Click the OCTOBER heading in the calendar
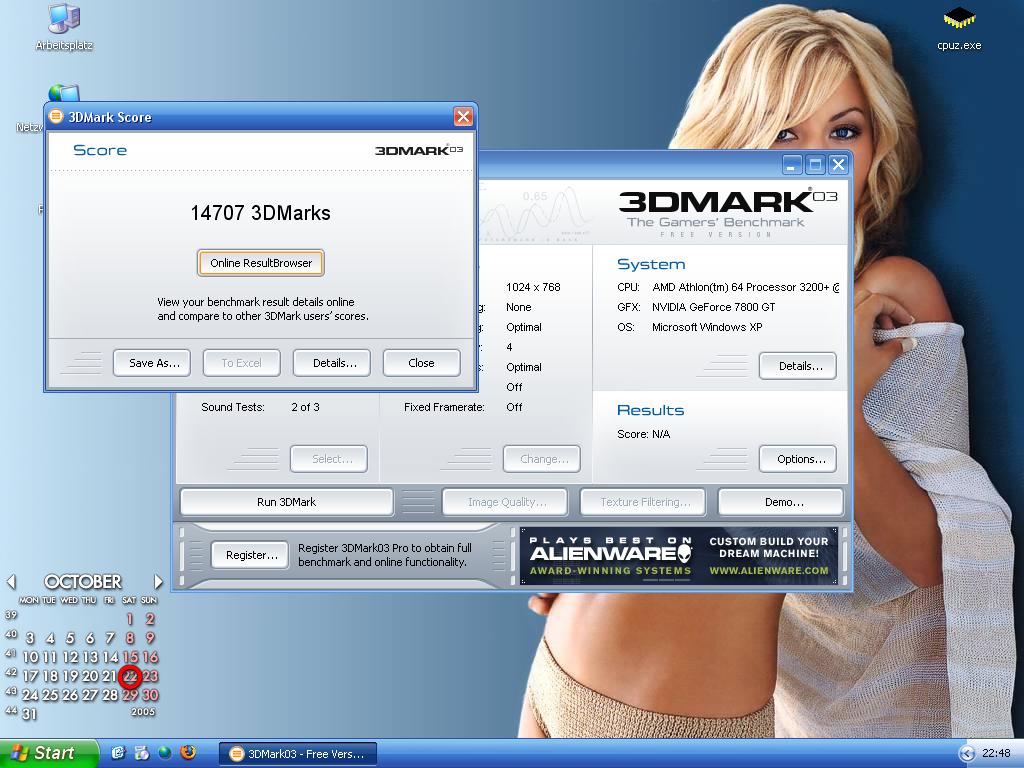The width and height of the screenshot is (1024, 768). click(83, 581)
